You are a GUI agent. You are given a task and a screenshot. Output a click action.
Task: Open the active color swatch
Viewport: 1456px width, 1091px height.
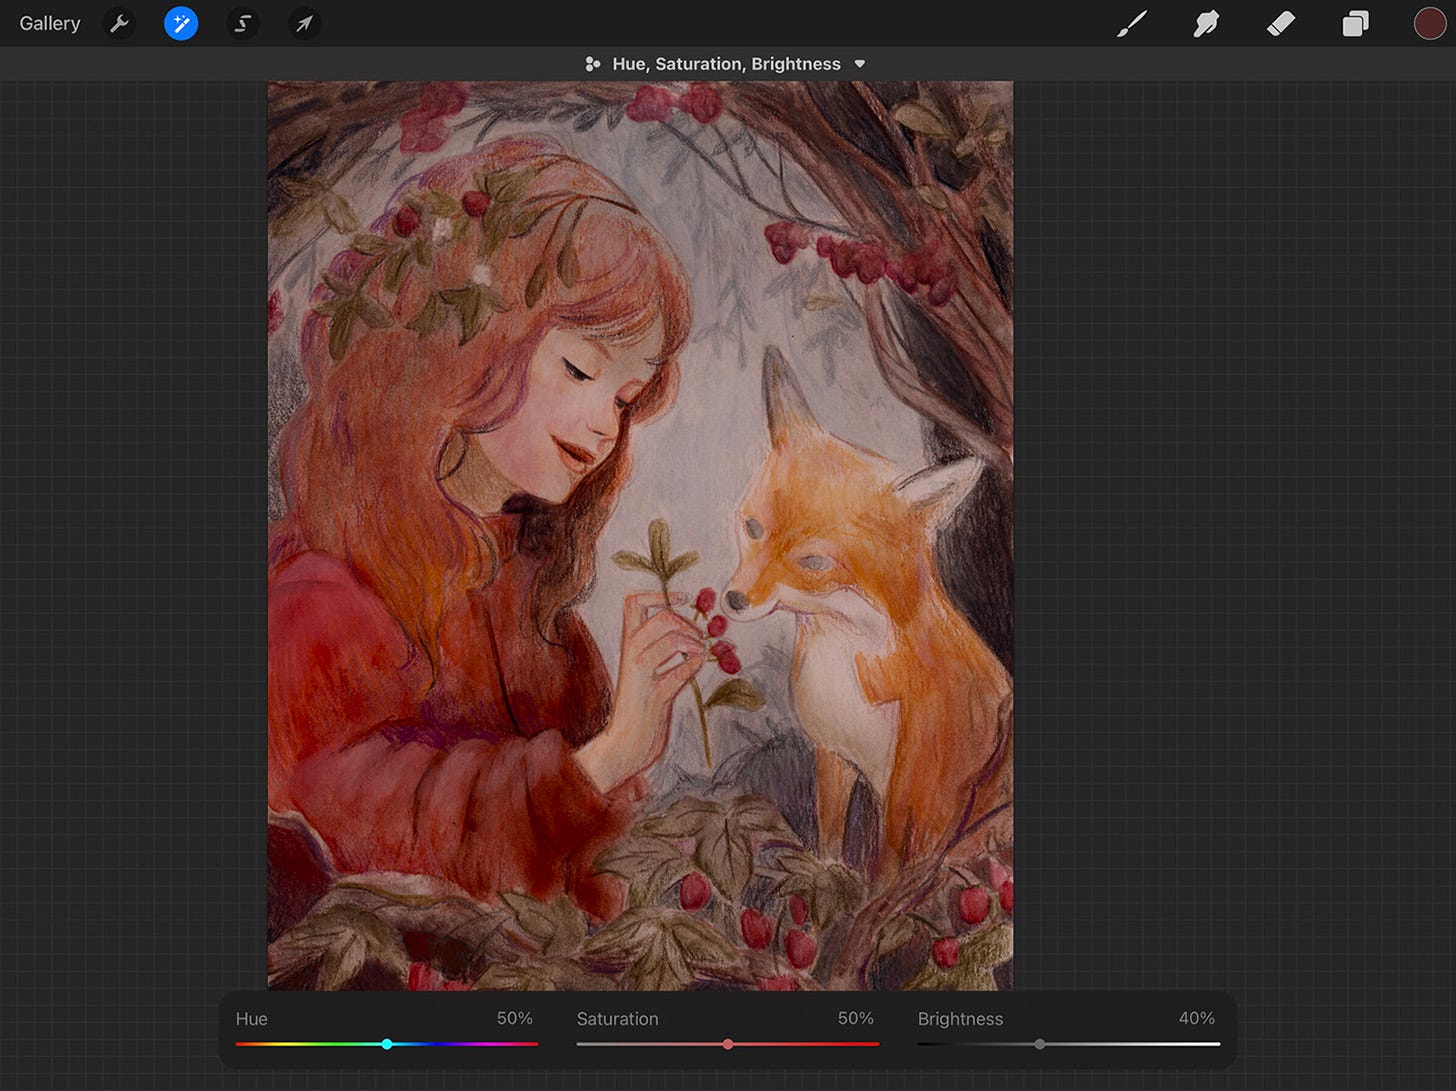1430,23
